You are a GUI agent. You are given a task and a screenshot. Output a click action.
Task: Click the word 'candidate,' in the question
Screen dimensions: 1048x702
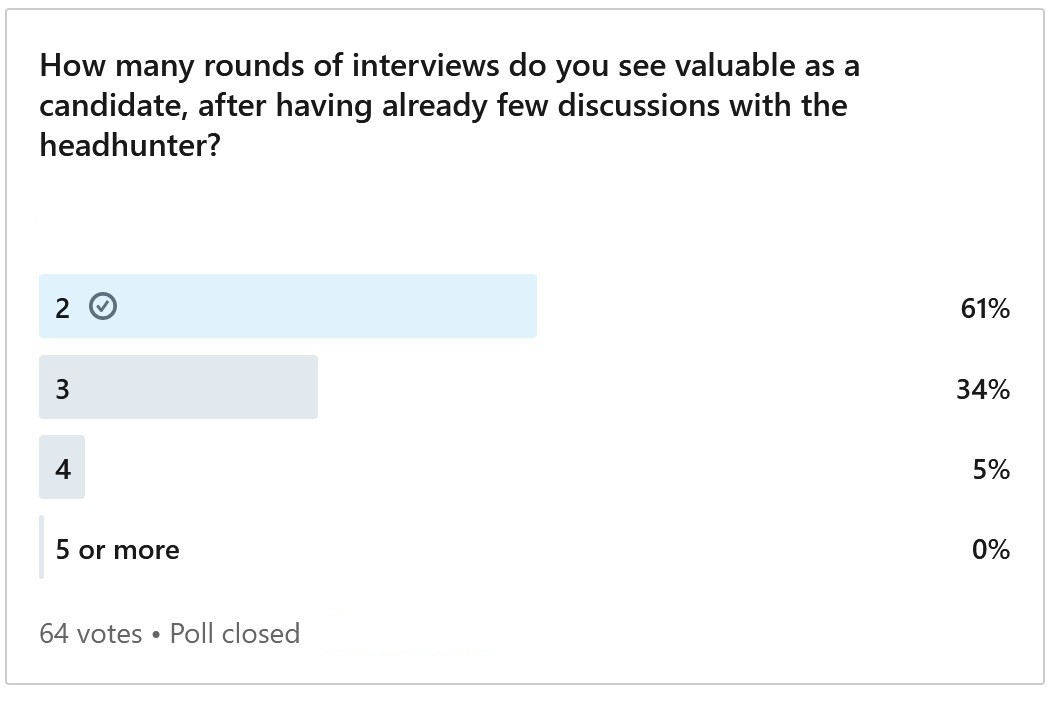pos(113,106)
